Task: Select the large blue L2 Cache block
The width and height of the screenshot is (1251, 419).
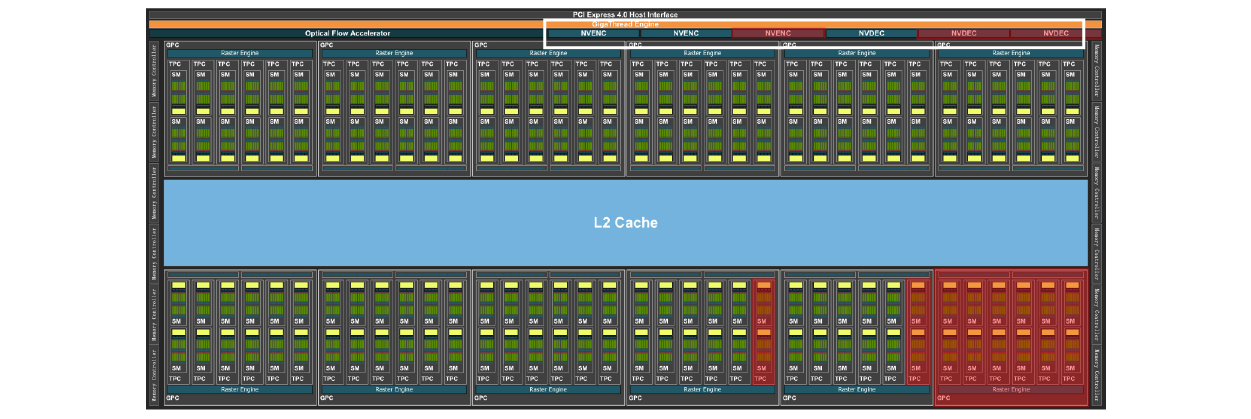Action: coord(625,222)
